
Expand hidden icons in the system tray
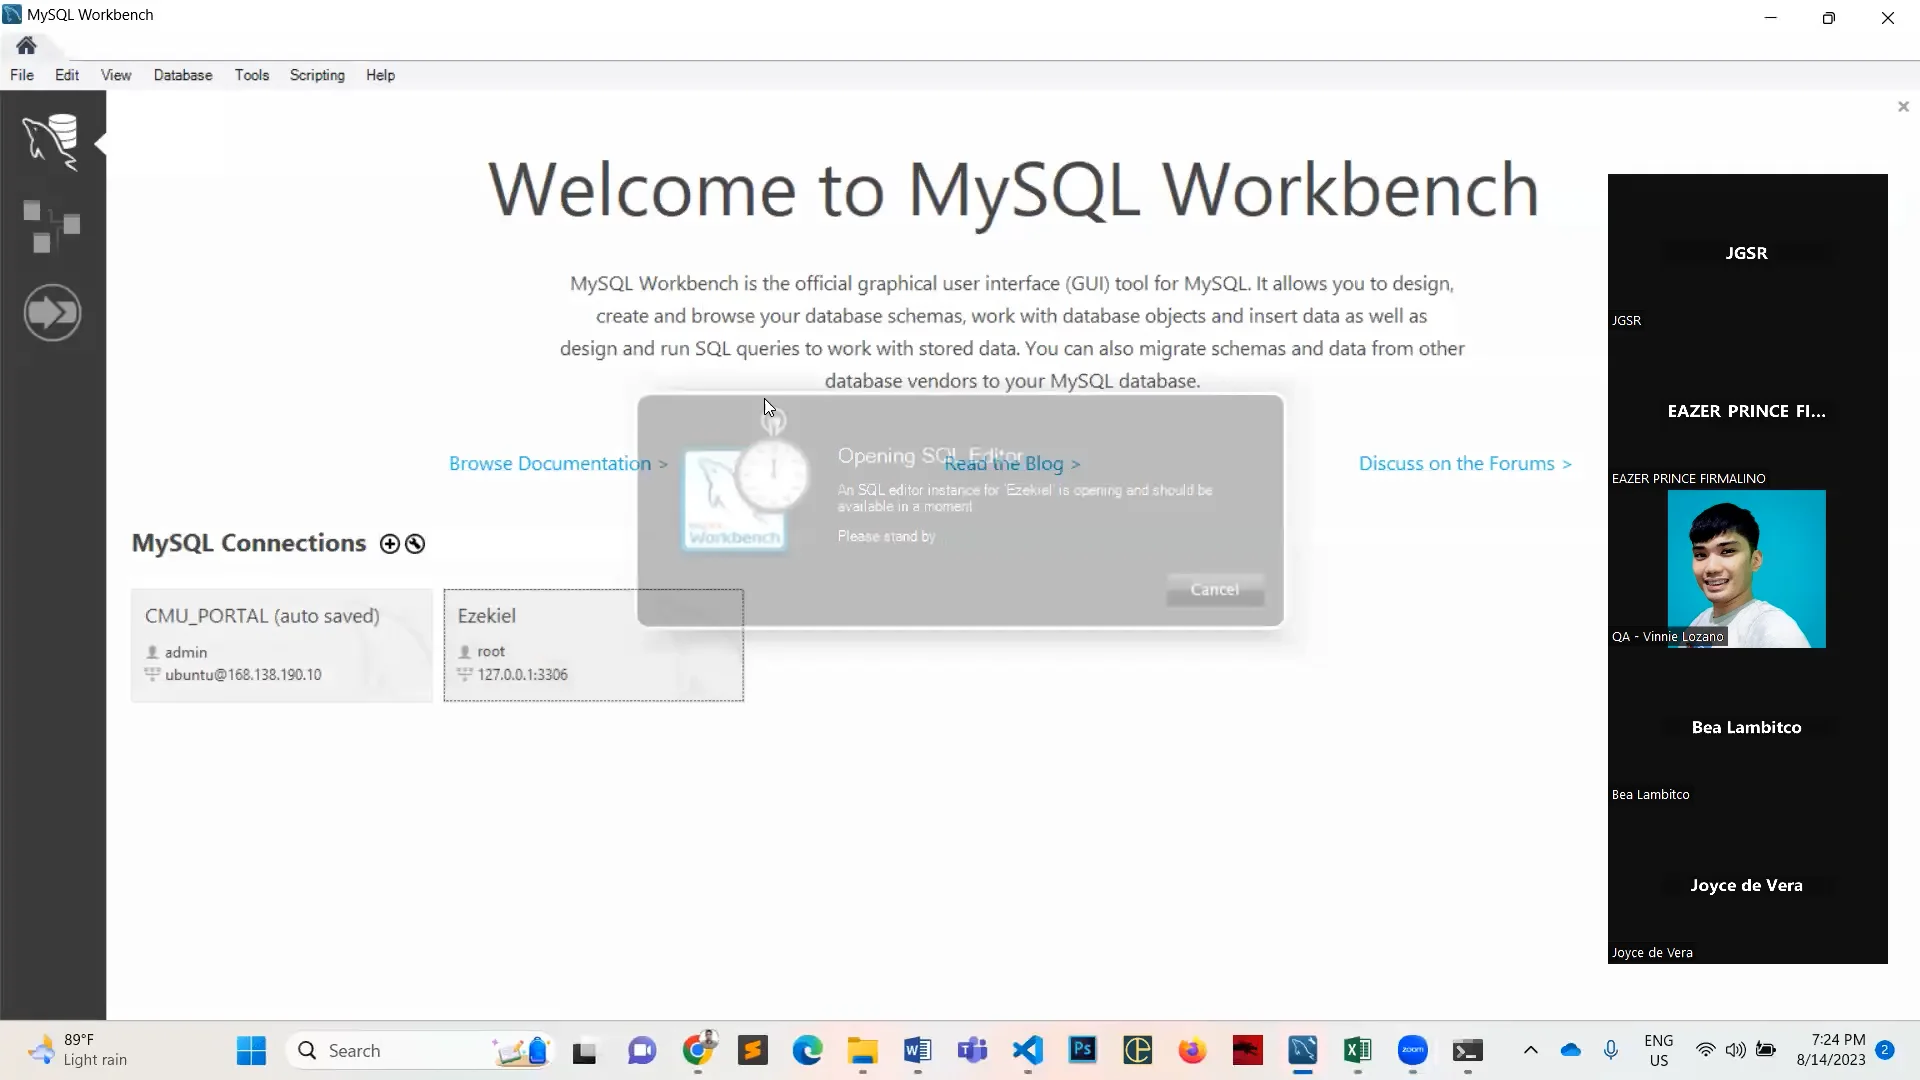(1530, 1050)
